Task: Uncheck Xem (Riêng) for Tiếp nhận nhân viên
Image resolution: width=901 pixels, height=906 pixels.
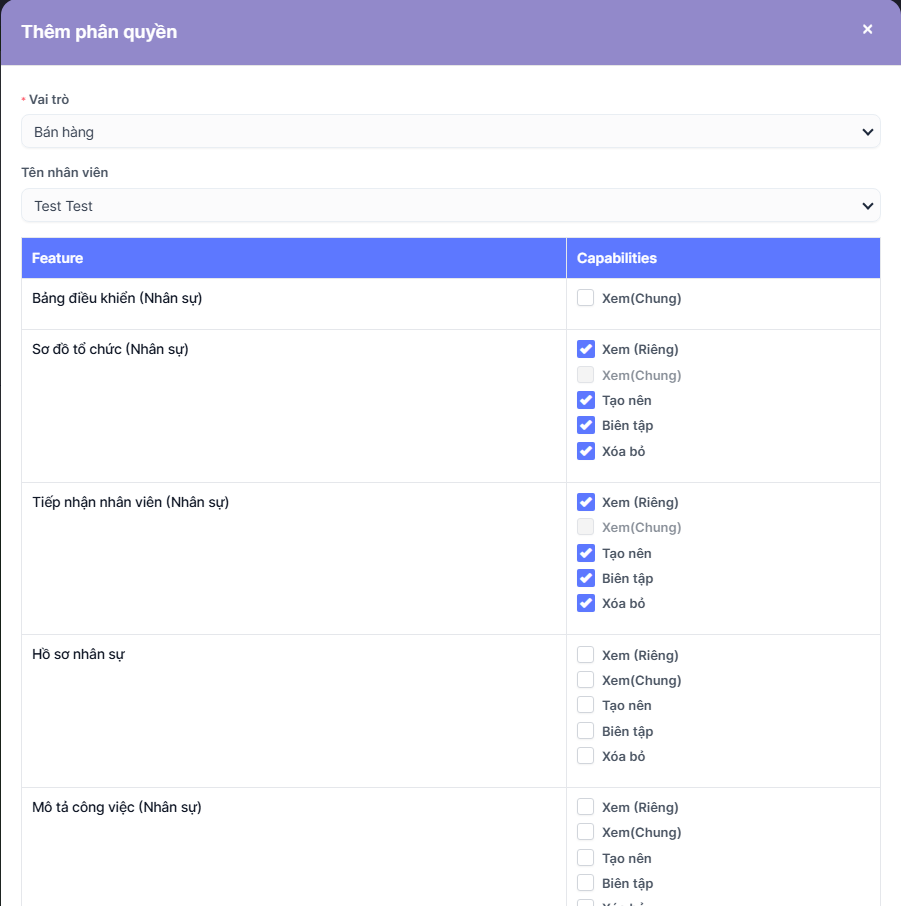Action: tap(586, 502)
